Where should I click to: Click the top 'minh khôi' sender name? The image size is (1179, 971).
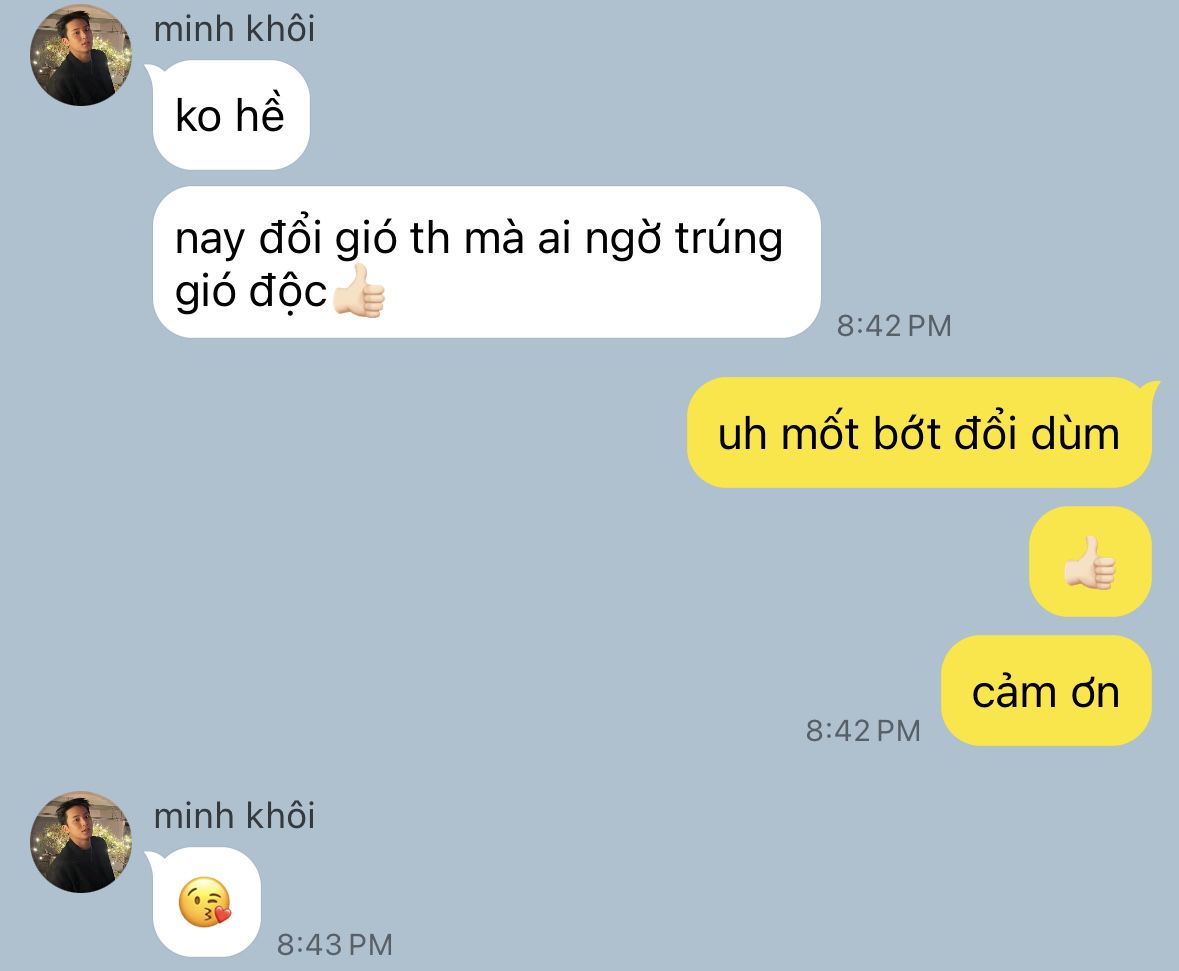pos(234,29)
